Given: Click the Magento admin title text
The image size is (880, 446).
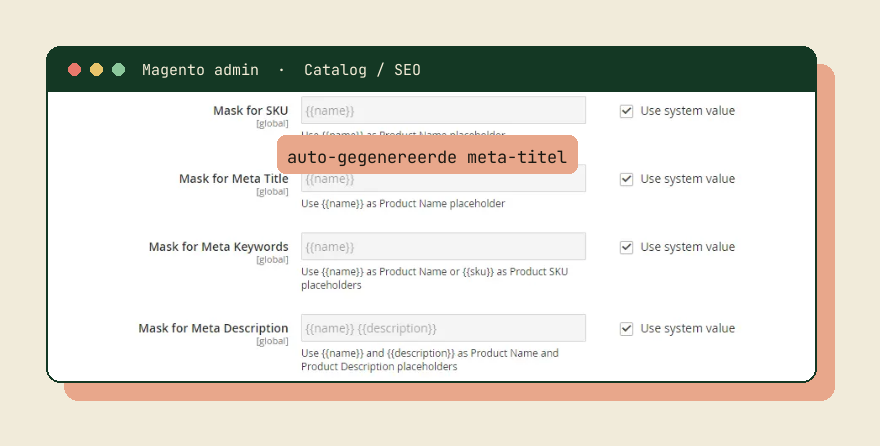Looking at the screenshot, I should (x=200, y=70).
